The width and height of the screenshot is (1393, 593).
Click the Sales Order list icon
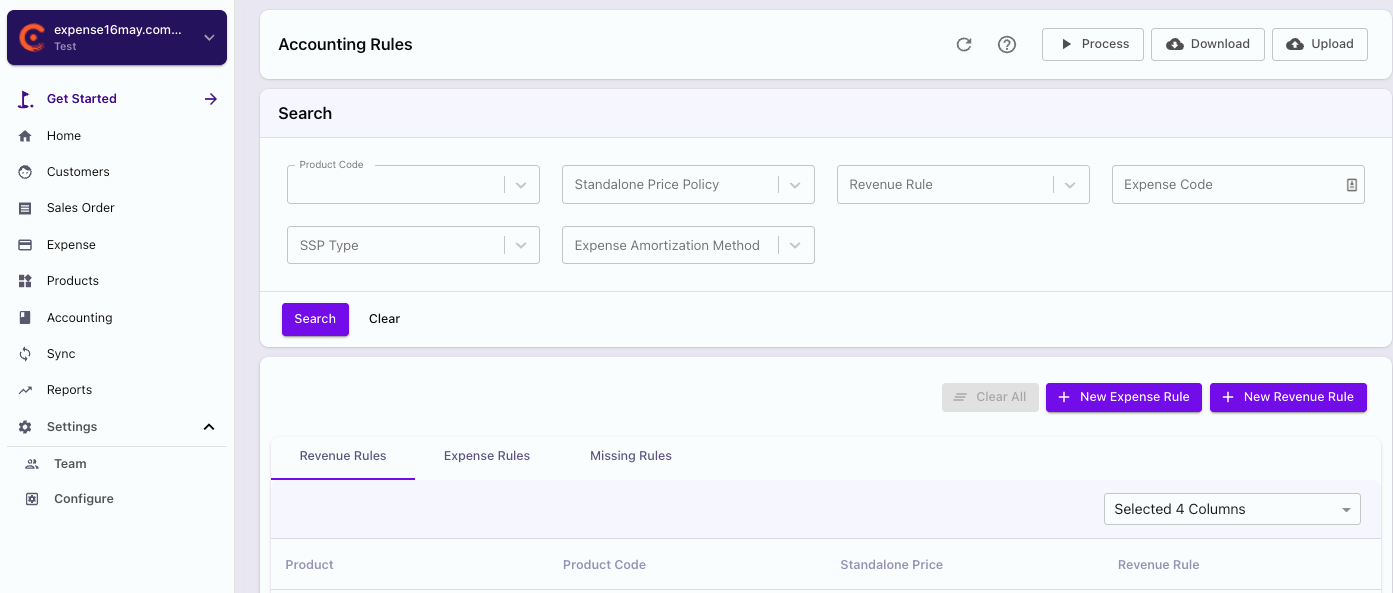point(26,208)
